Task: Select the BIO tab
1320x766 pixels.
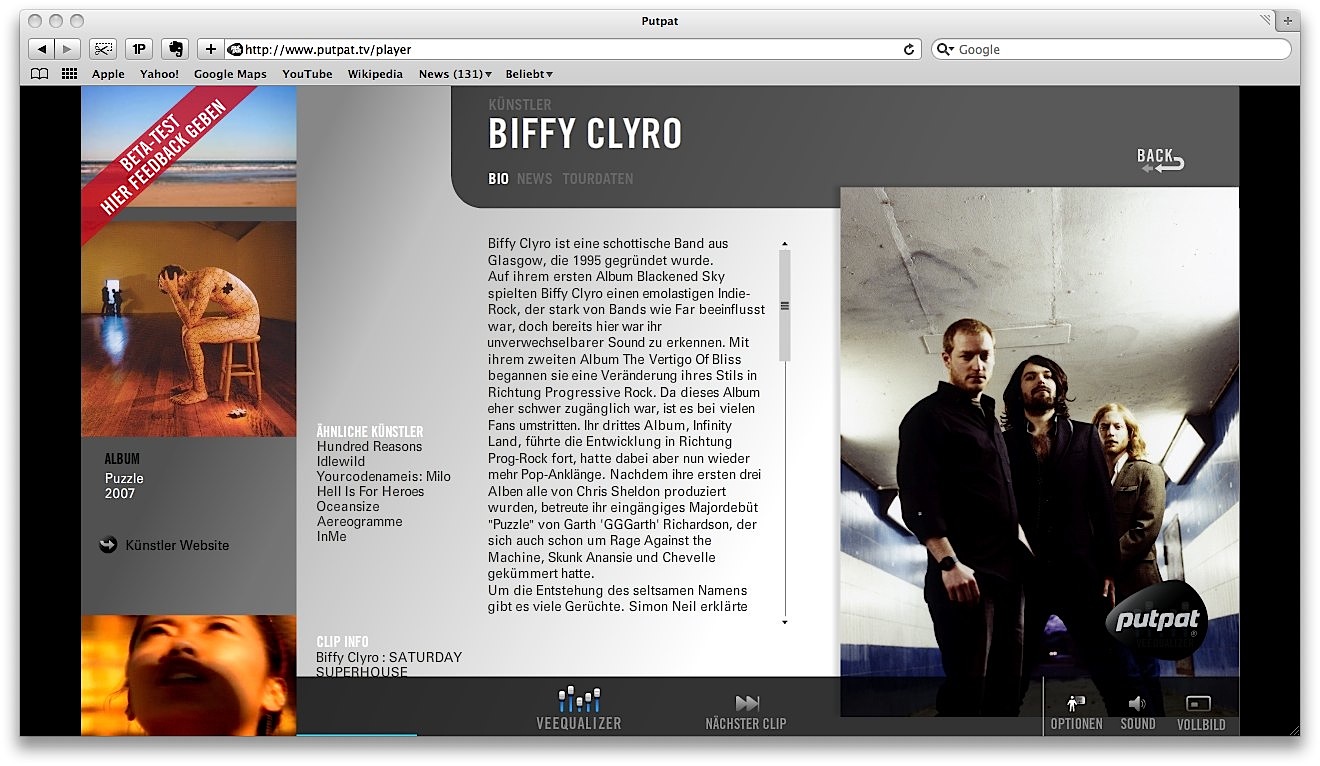Action: (x=498, y=179)
